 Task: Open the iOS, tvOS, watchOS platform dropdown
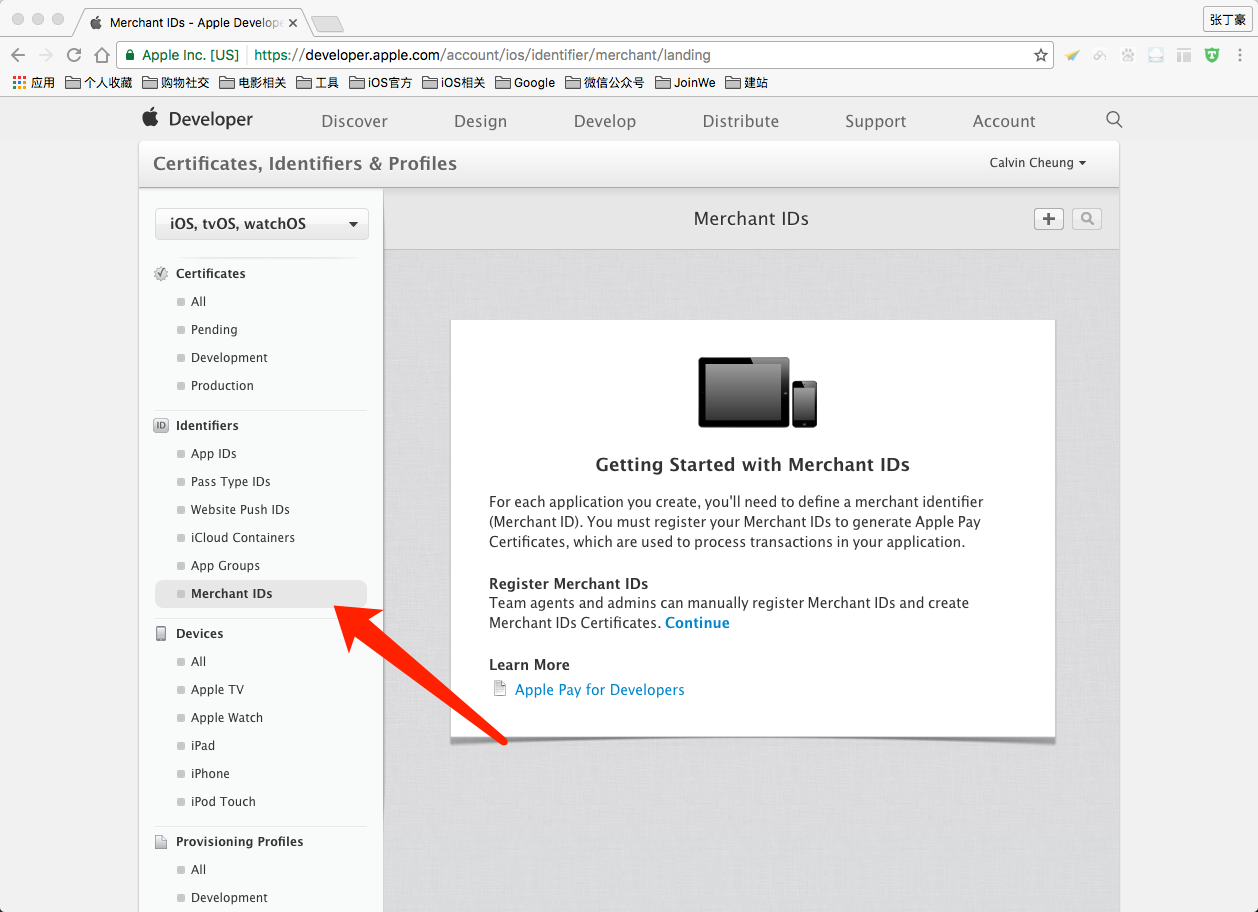[x=262, y=224]
